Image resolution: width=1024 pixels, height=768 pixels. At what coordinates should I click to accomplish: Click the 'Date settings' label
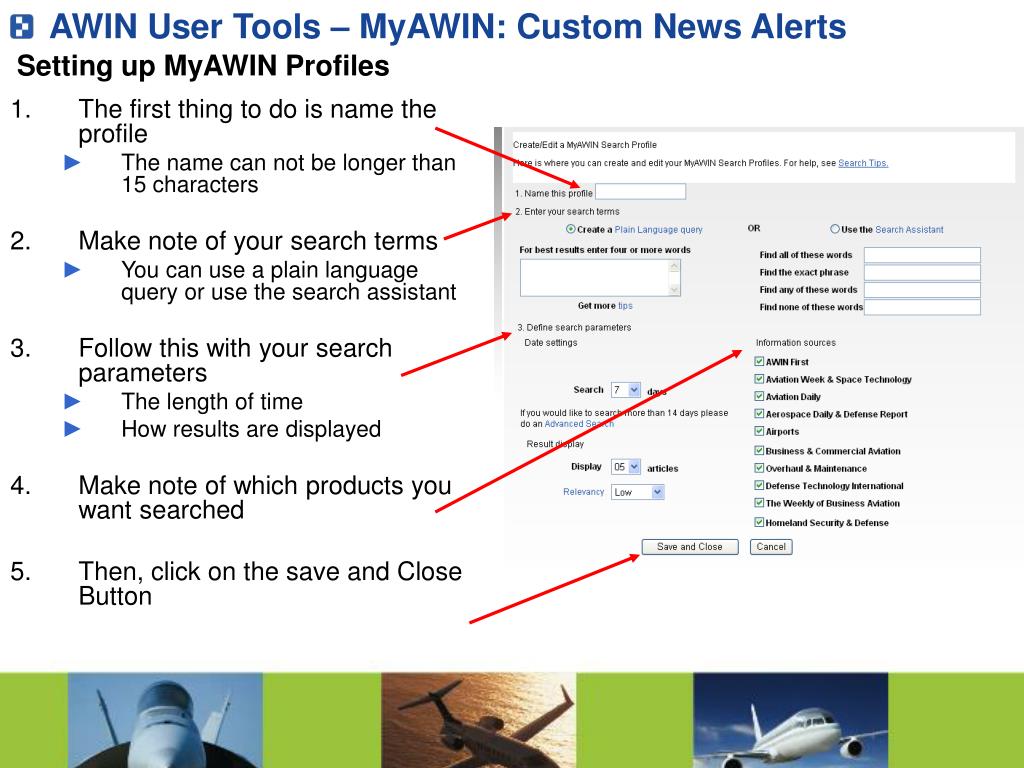551,343
